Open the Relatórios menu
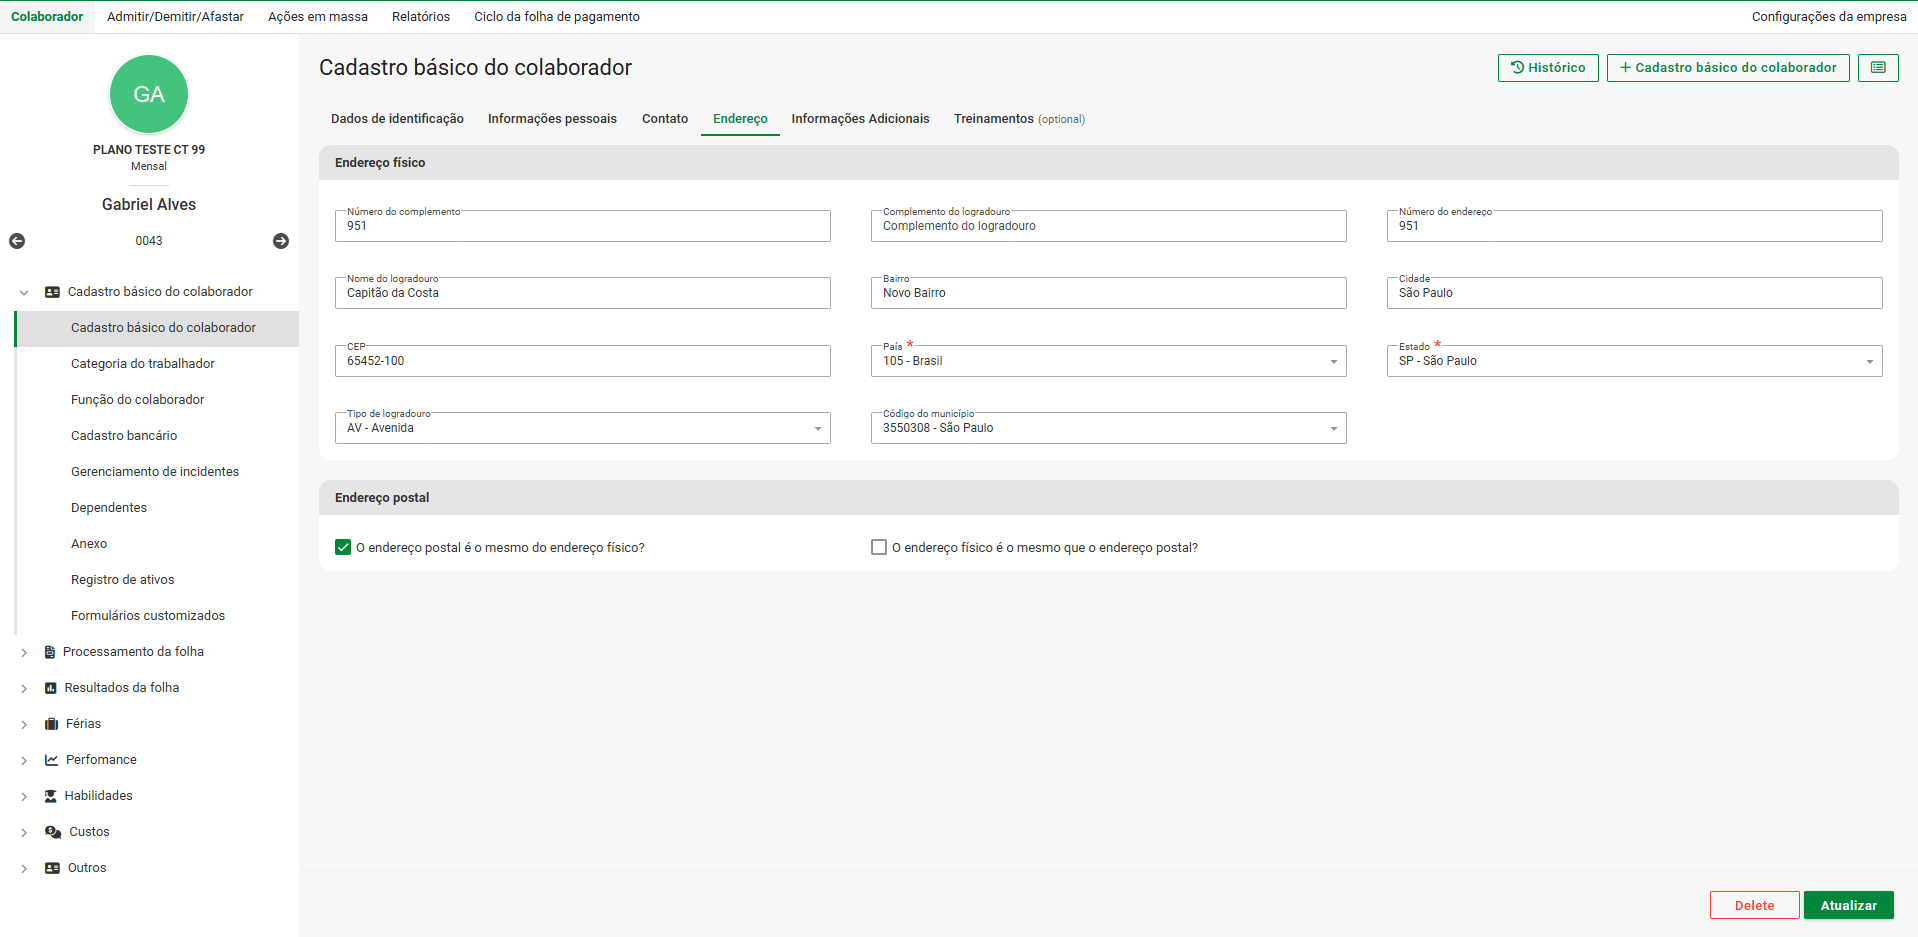Screen dimensions: 1918x937 click(x=420, y=17)
